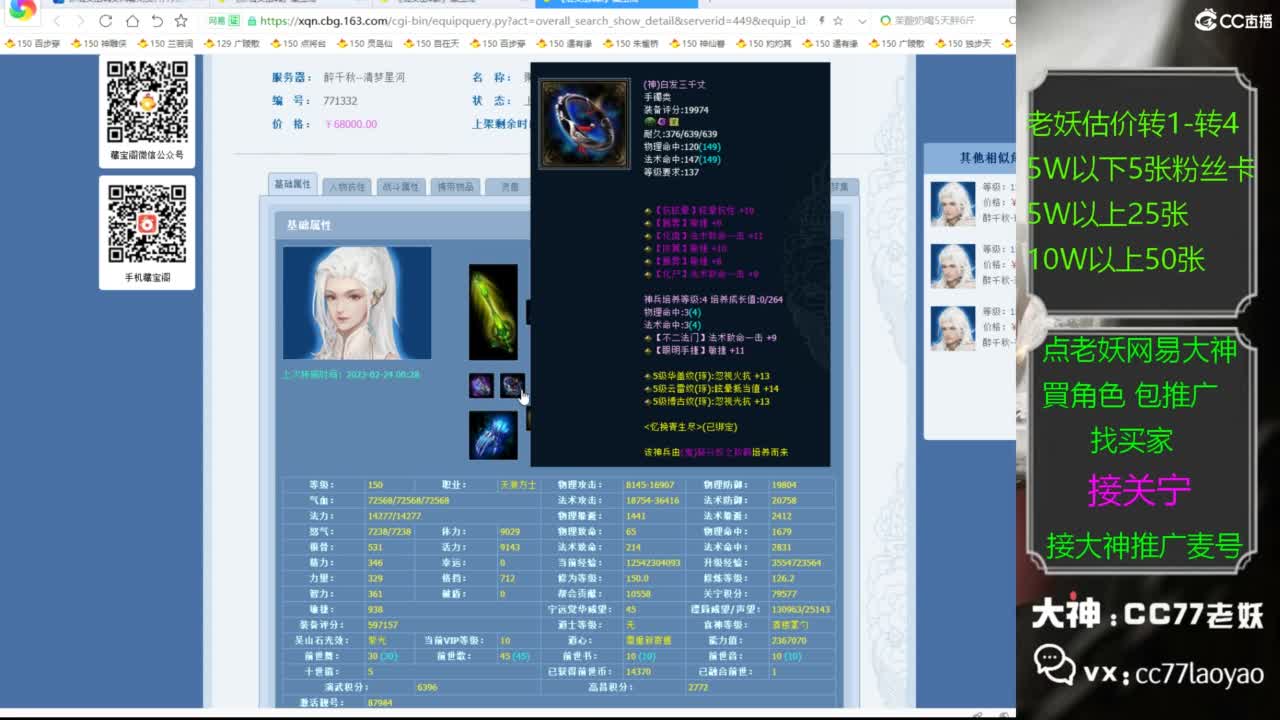Screen dimensions: 1280x720
Task: Reload the page with the refresh icon
Action: pos(106,21)
